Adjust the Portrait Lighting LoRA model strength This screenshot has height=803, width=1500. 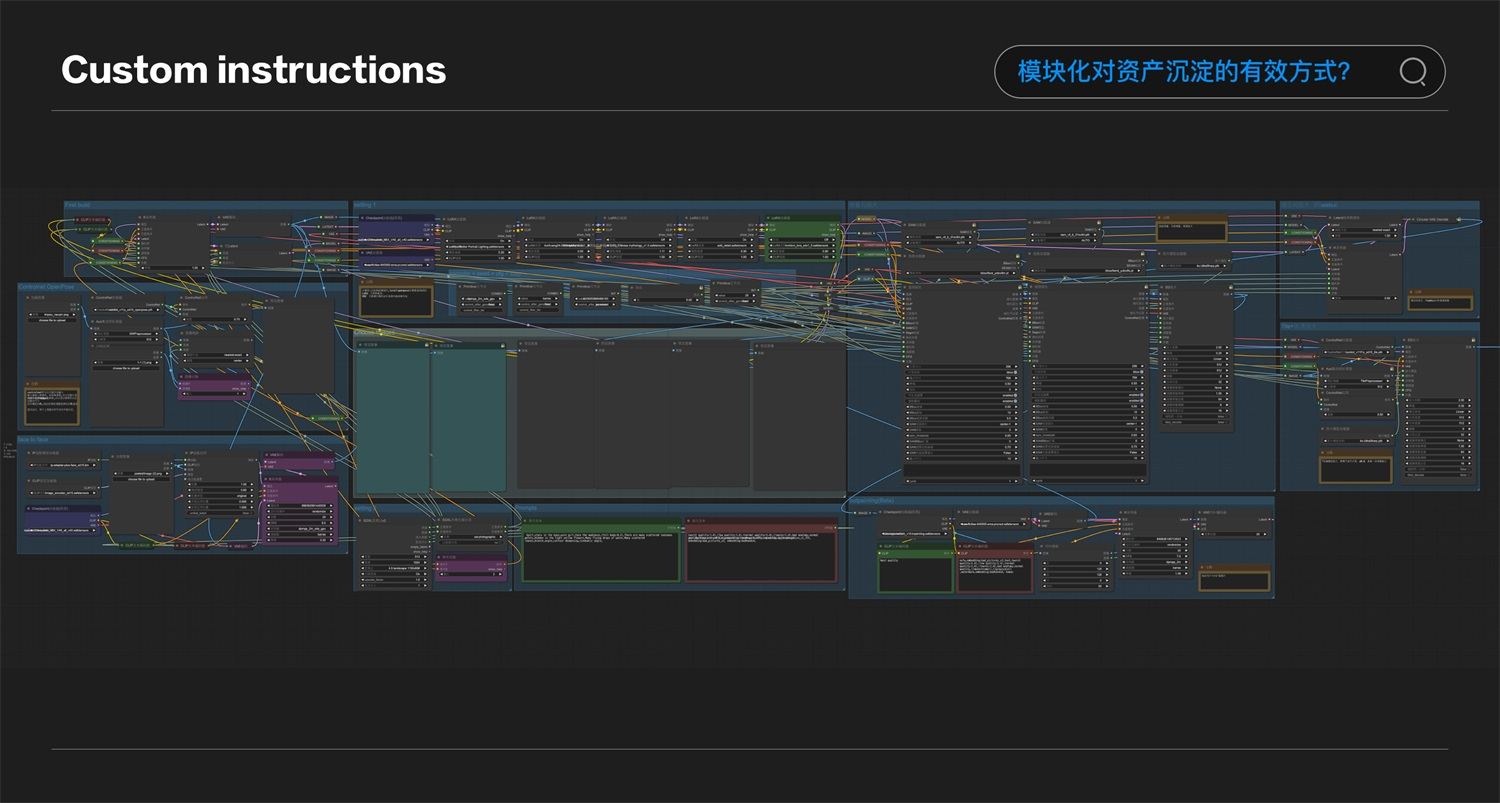(477, 252)
